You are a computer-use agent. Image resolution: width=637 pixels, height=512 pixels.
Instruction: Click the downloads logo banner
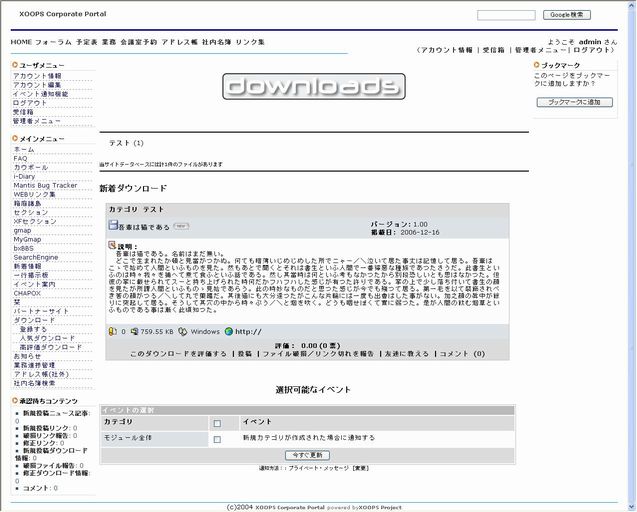(313, 87)
